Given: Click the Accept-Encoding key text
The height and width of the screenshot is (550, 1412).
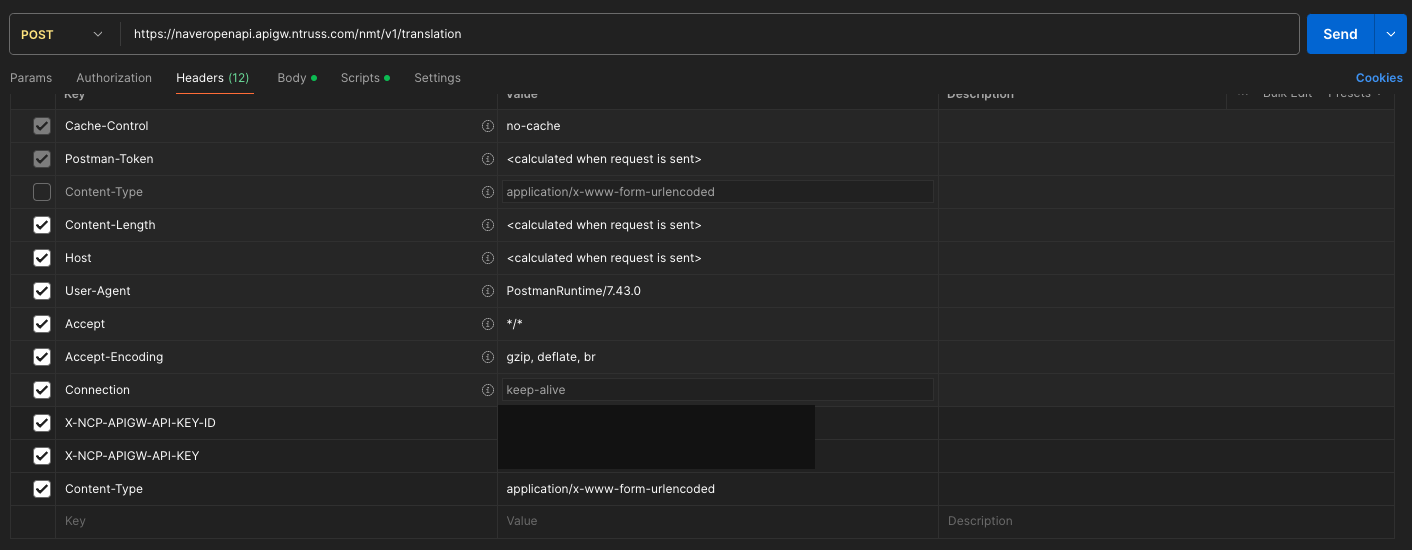Looking at the screenshot, I should (x=114, y=357).
